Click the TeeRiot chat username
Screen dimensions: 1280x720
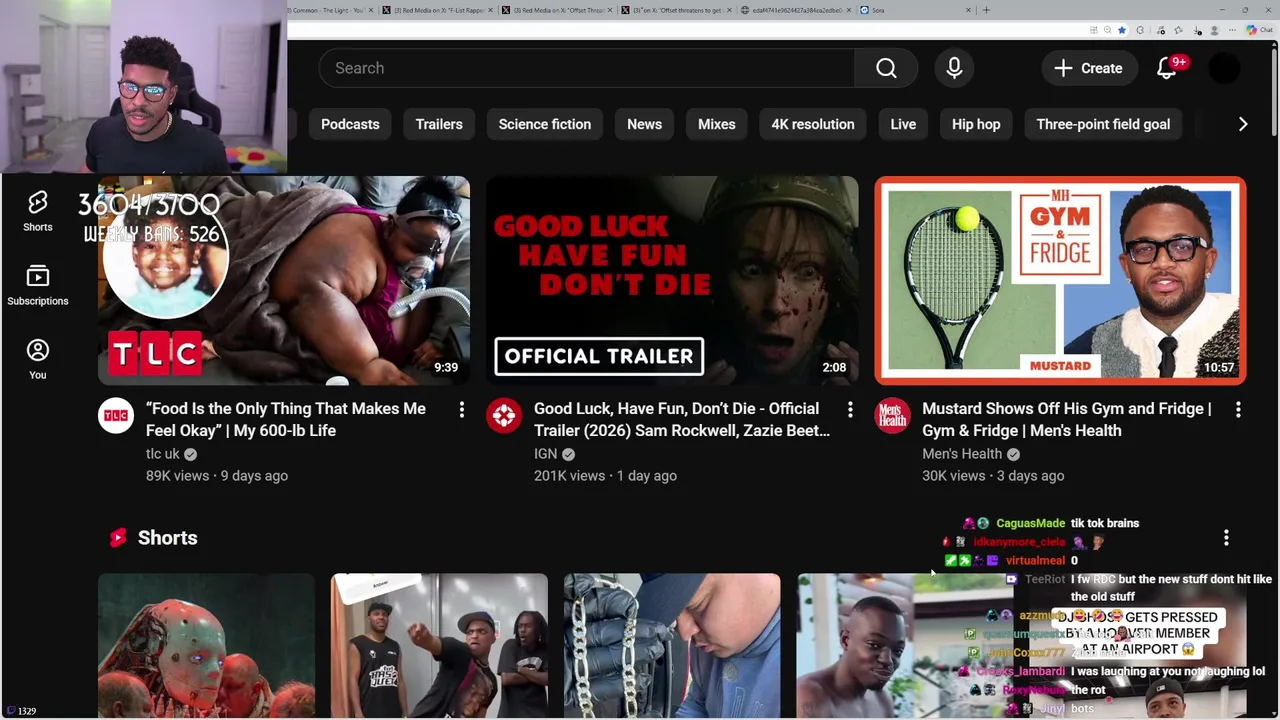pyautogui.click(x=1045, y=579)
